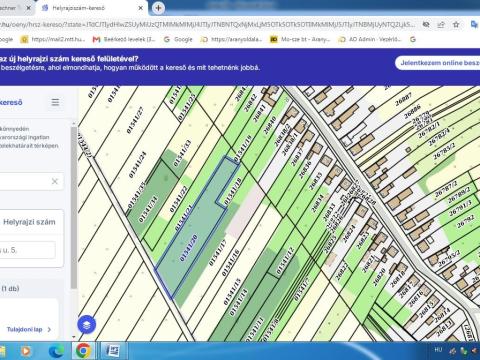The image size is (480, 360).
Task: Click the translate icon in address bar
Action: 474,25
